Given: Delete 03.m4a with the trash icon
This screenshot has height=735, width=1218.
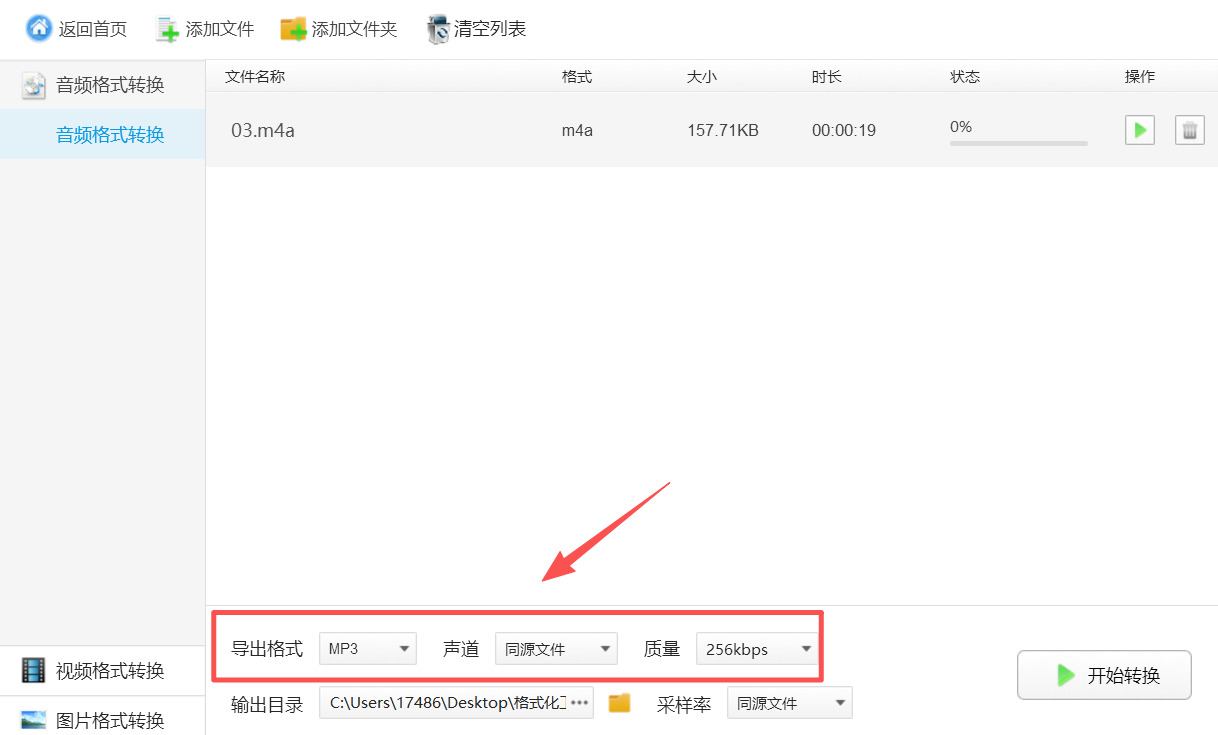Looking at the screenshot, I should (1189, 130).
